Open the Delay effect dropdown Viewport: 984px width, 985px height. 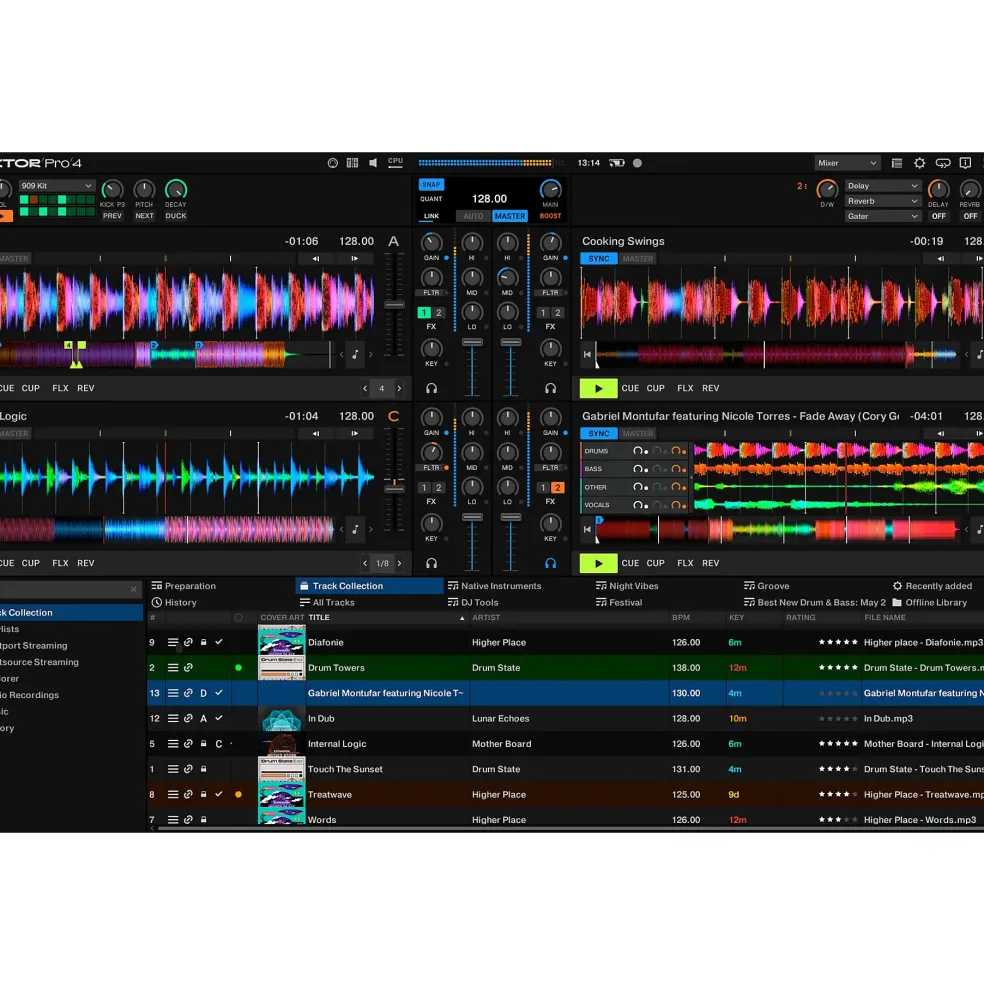pos(882,186)
